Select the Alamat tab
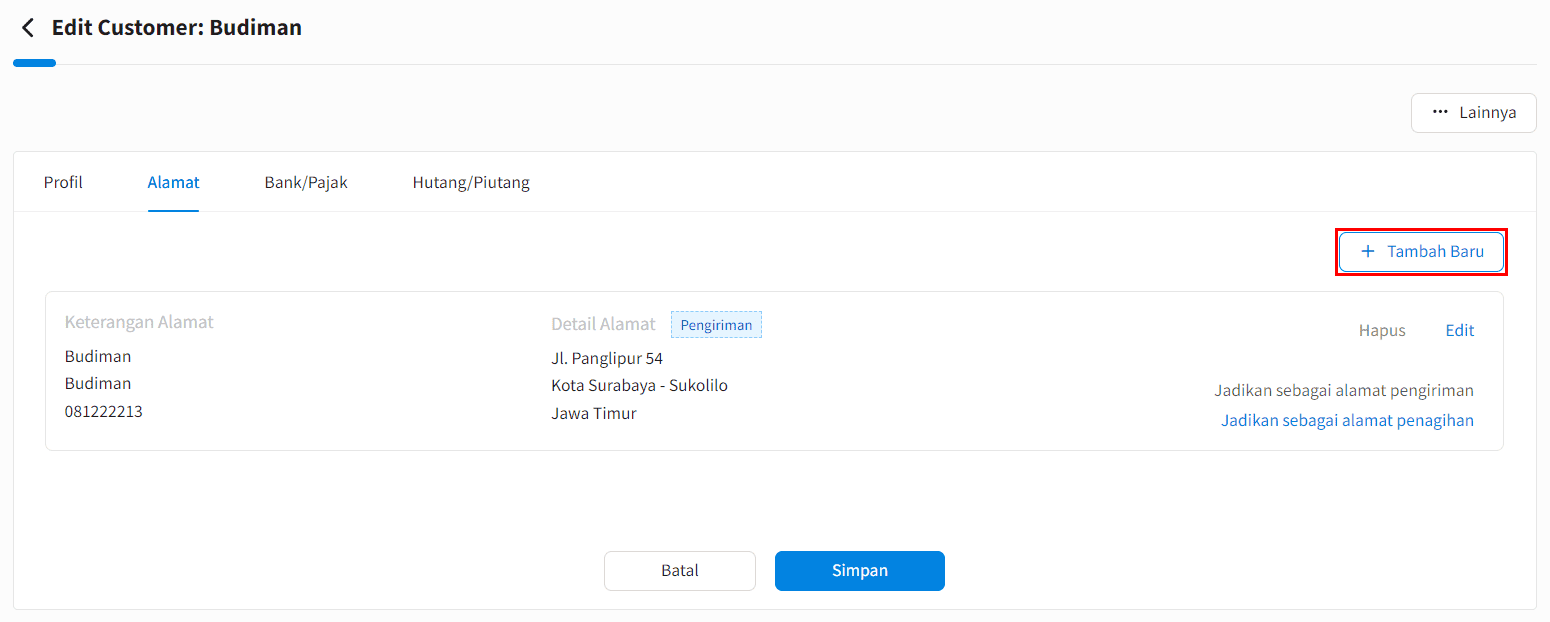The width and height of the screenshot is (1550, 622). click(173, 182)
